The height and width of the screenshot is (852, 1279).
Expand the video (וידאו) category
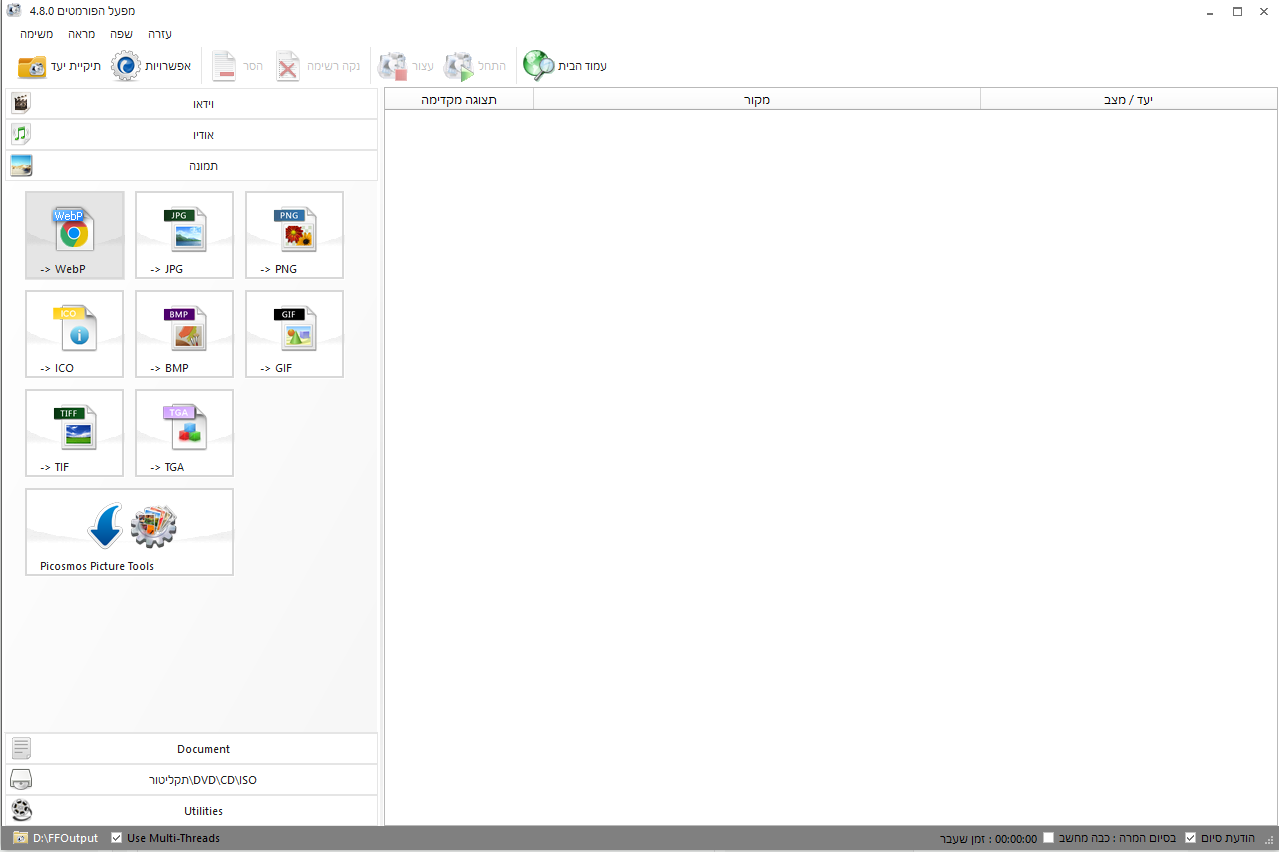pos(192,104)
